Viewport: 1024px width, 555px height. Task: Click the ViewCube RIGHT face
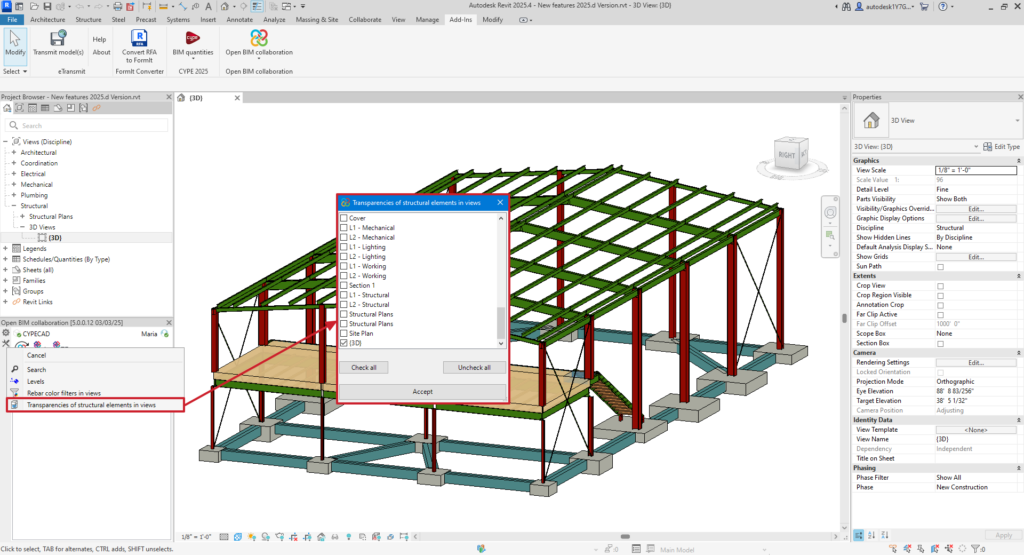(x=786, y=155)
